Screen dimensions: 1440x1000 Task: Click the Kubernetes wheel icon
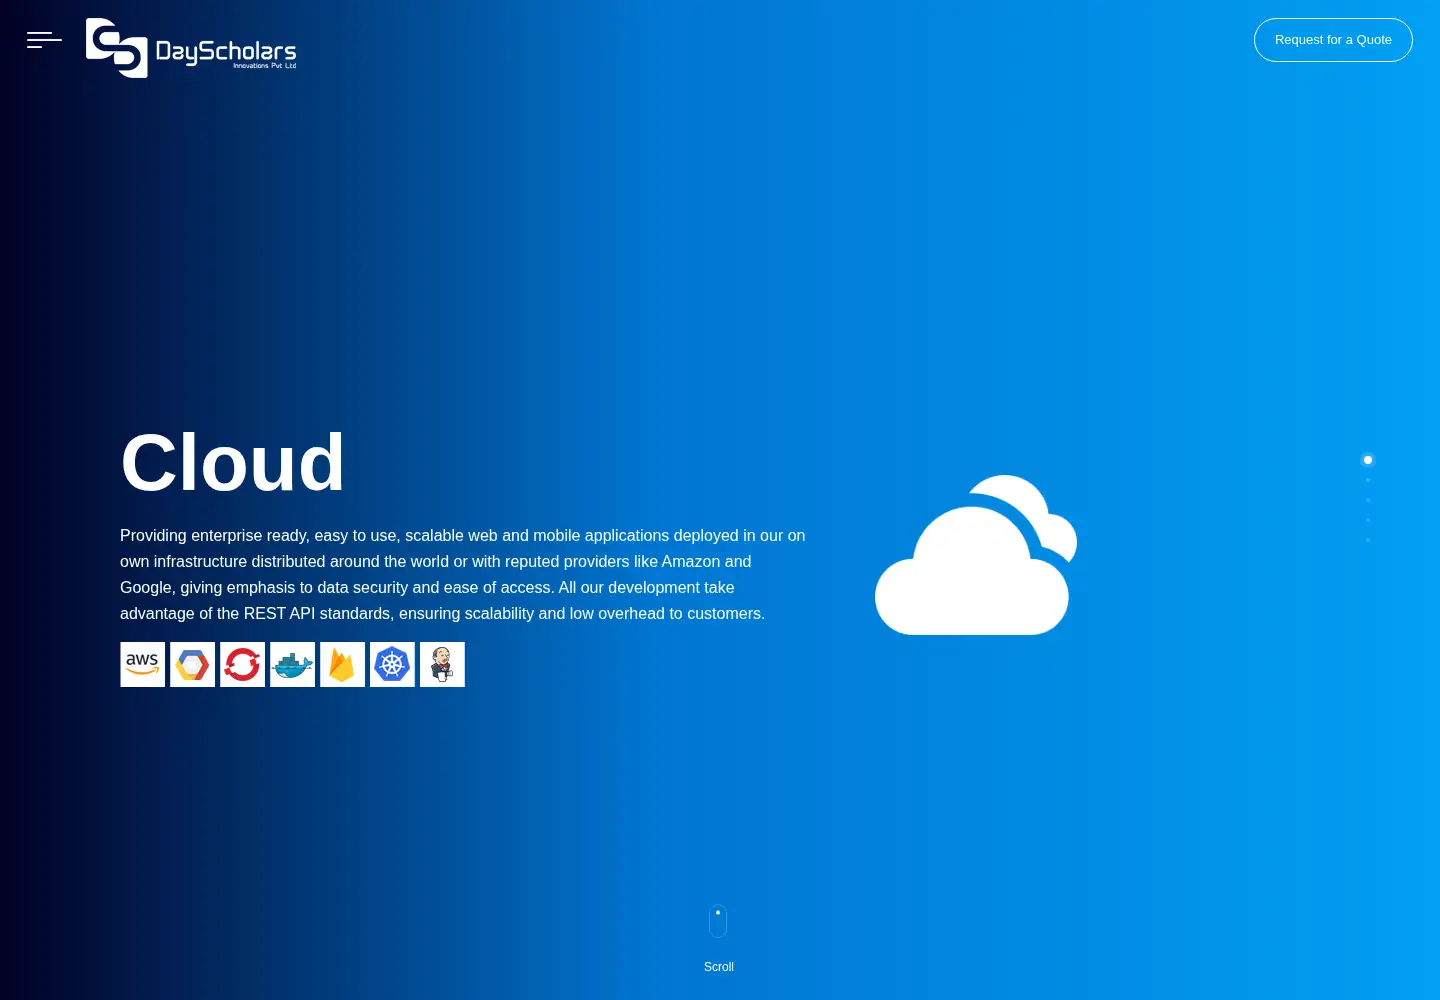(x=392, y=664)
